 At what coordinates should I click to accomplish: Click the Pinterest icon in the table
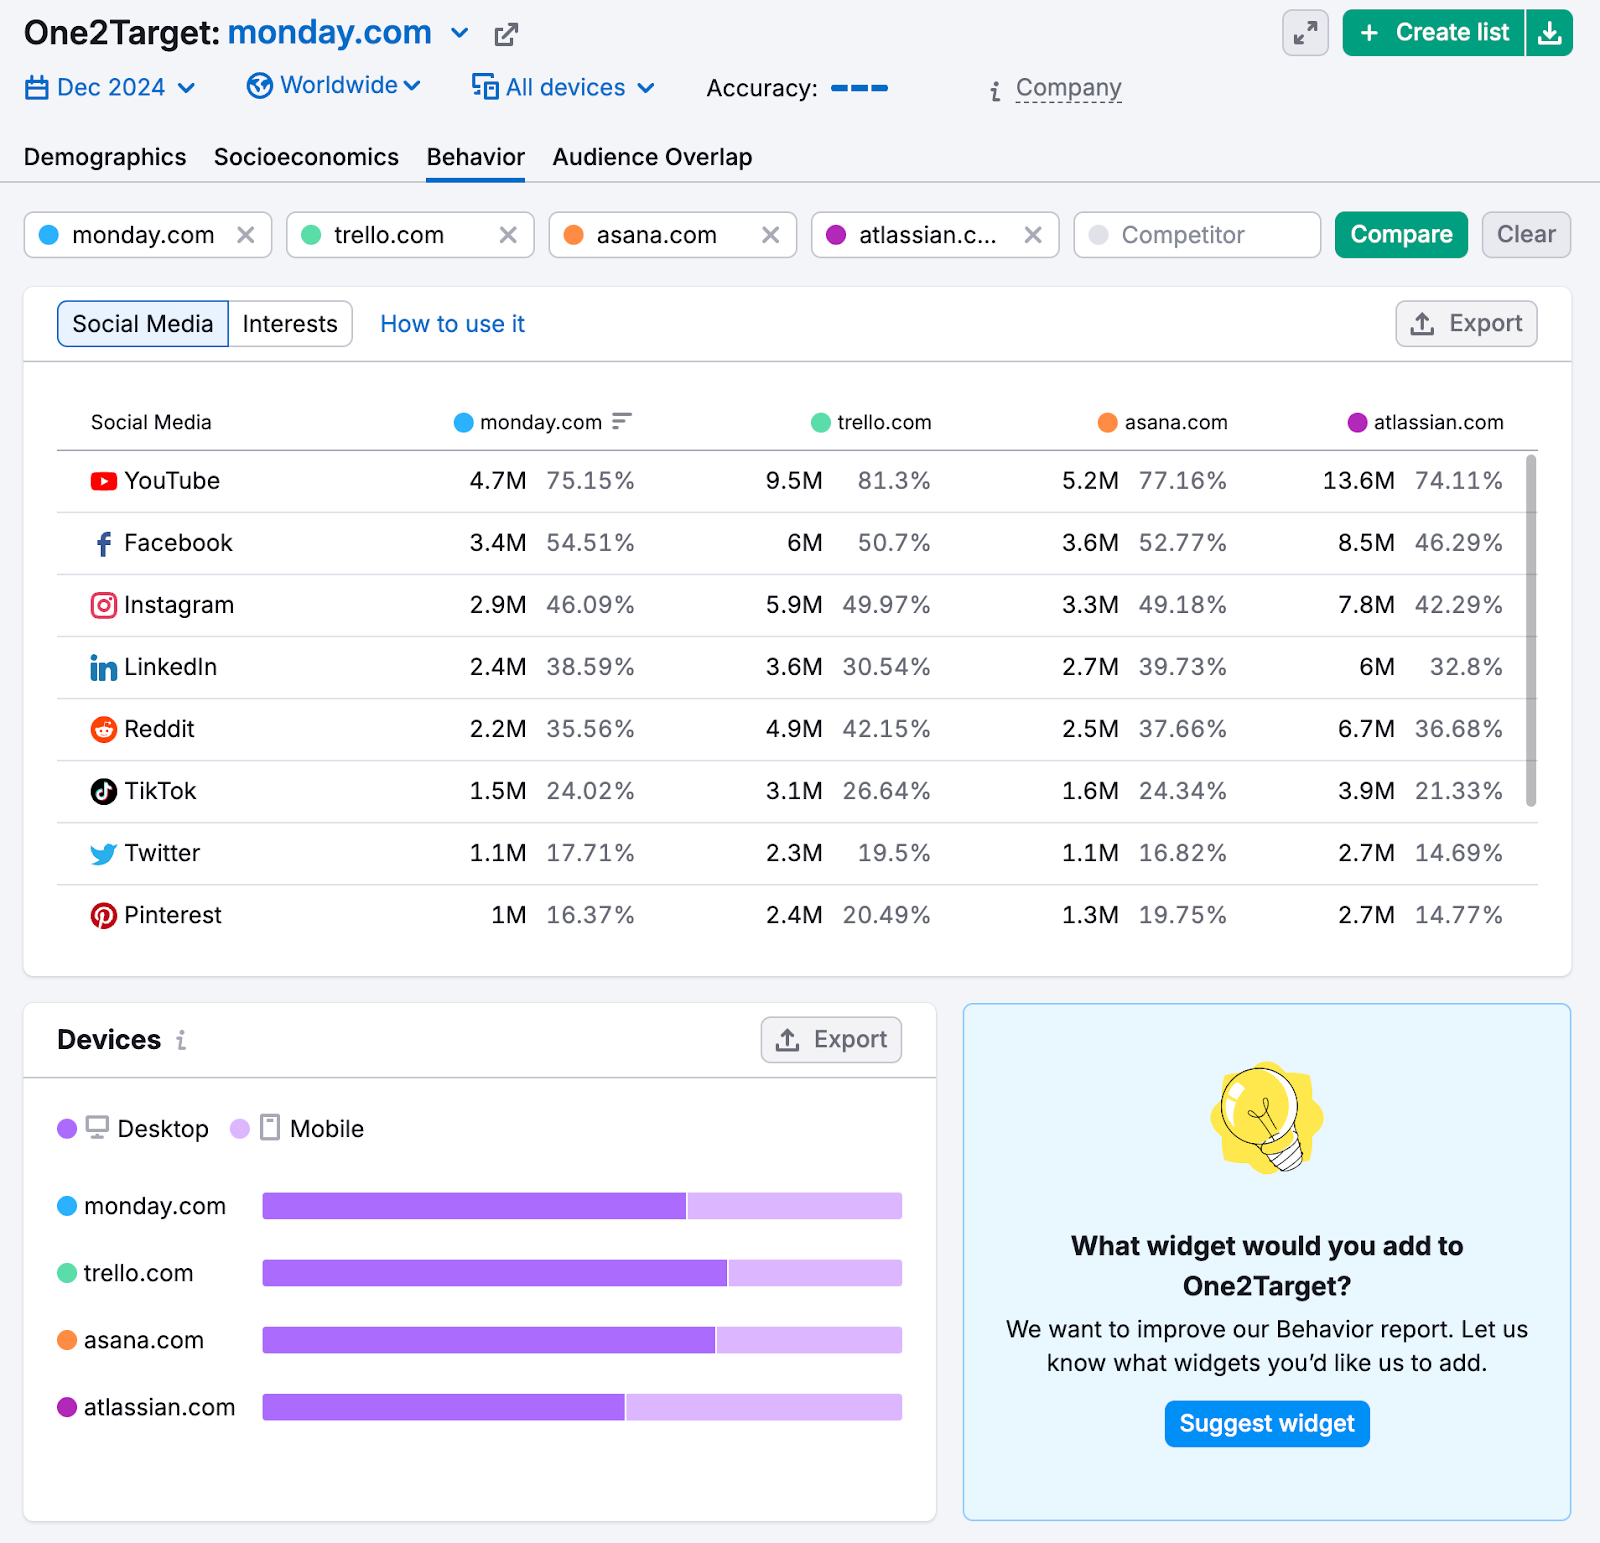tap(104, 915)
